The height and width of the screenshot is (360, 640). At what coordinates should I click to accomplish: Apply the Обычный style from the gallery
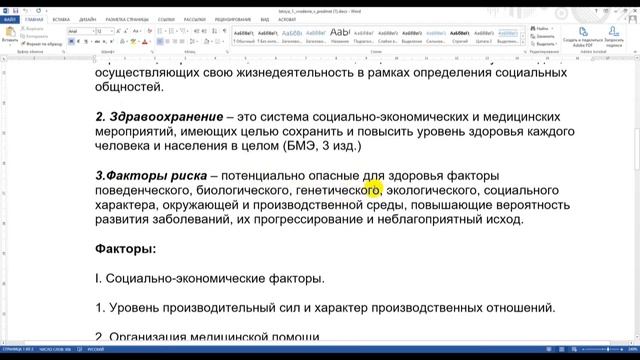coord(244,36)
